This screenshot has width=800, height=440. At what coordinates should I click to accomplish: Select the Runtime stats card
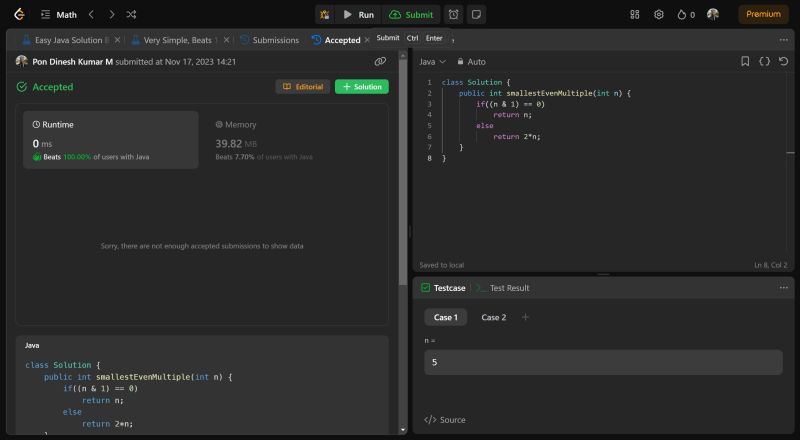111,140
